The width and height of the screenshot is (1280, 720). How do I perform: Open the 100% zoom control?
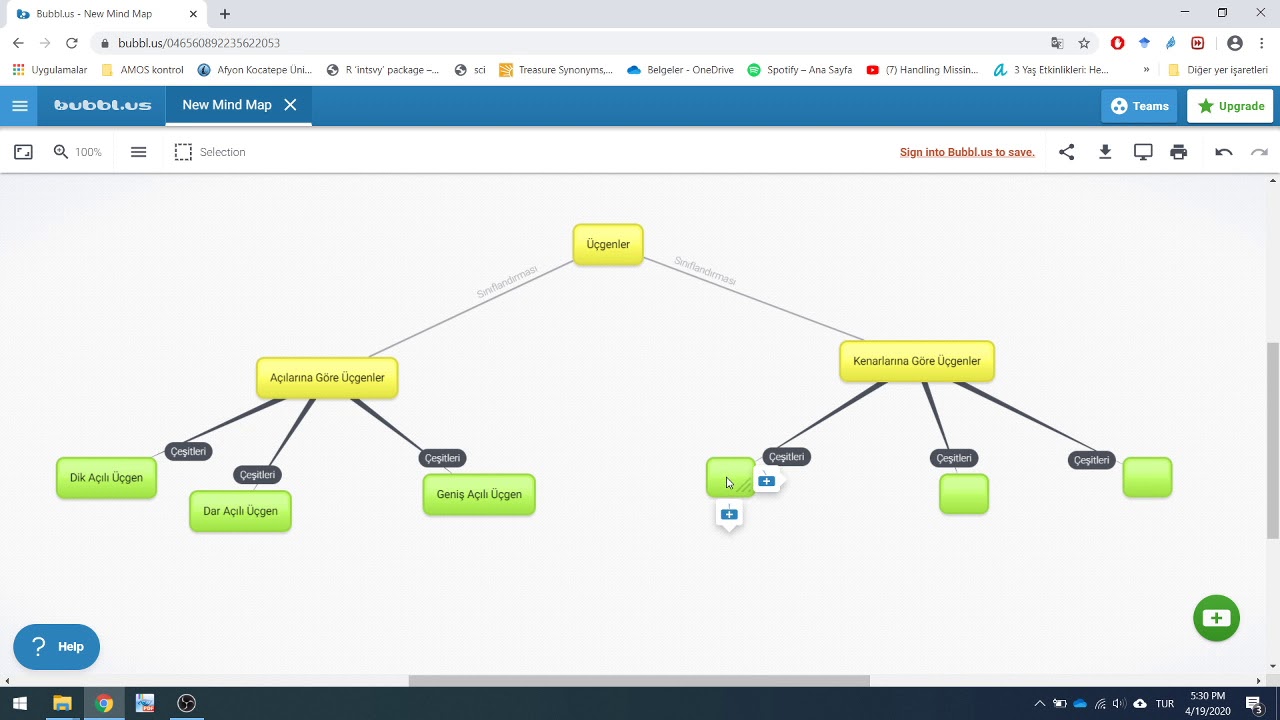click(77, 152)
